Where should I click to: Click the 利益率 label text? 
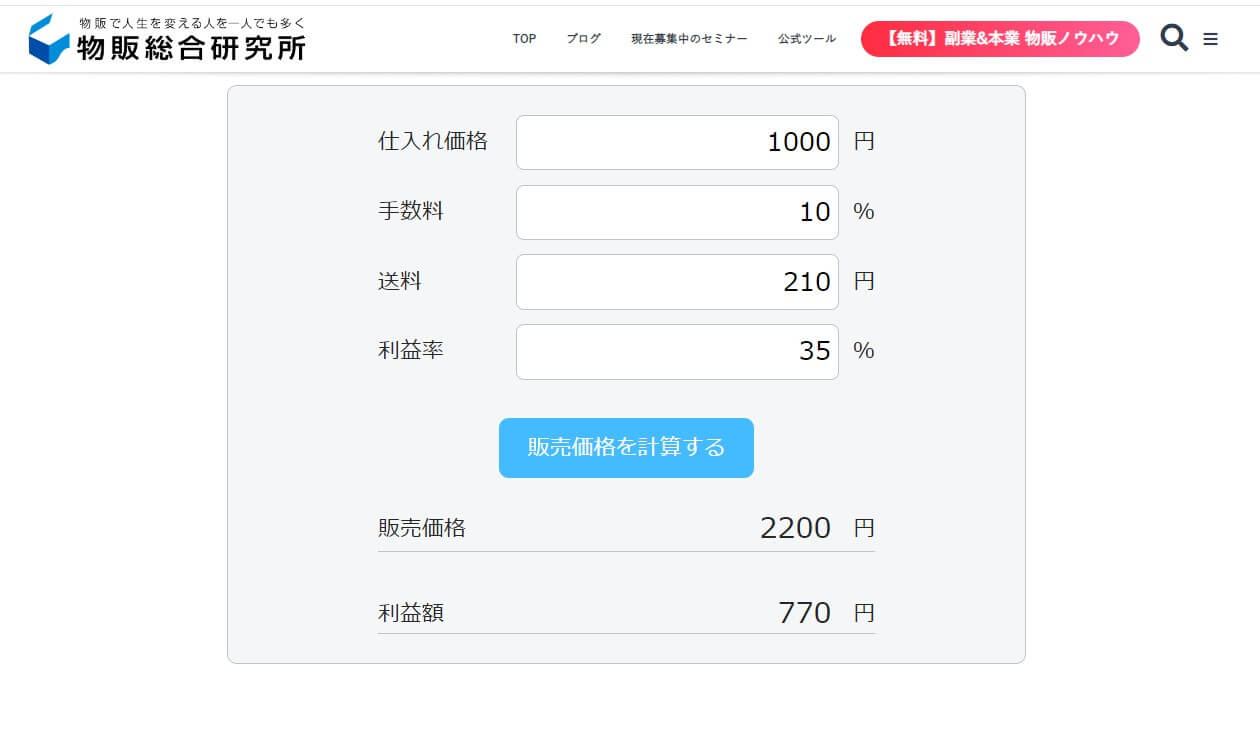click(x=410, y=350)
